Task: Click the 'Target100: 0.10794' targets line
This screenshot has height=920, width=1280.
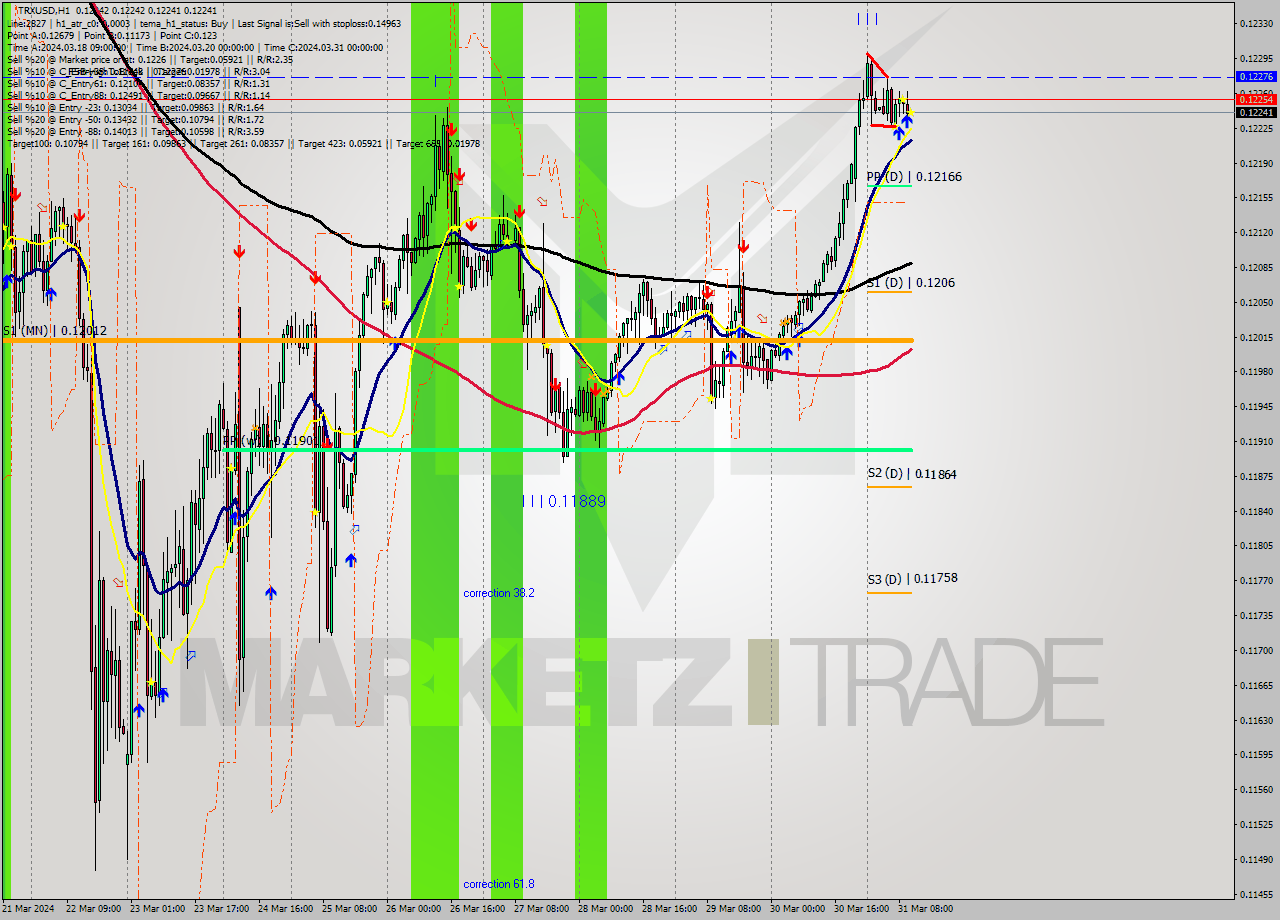Action: (243, 143)
